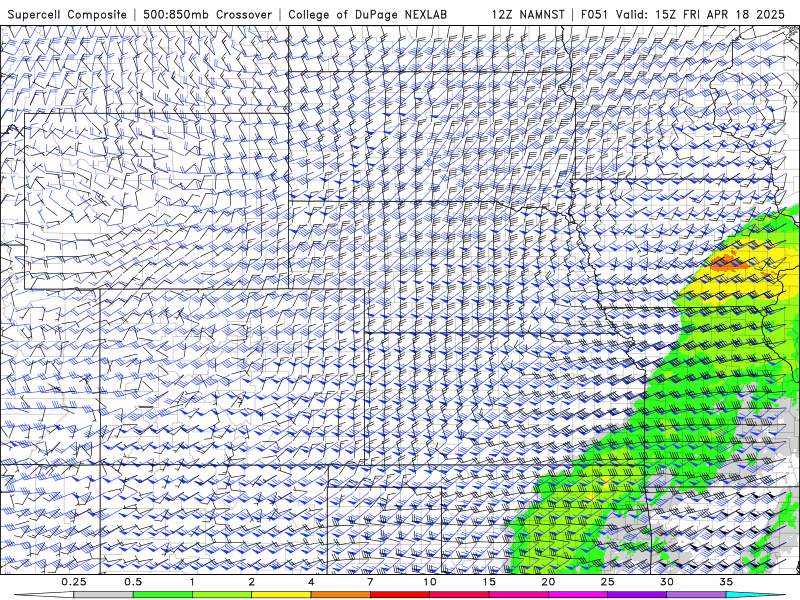
Task: Click the 0.5 legend value
Action: pyautogui.click(x=133, y=582)
